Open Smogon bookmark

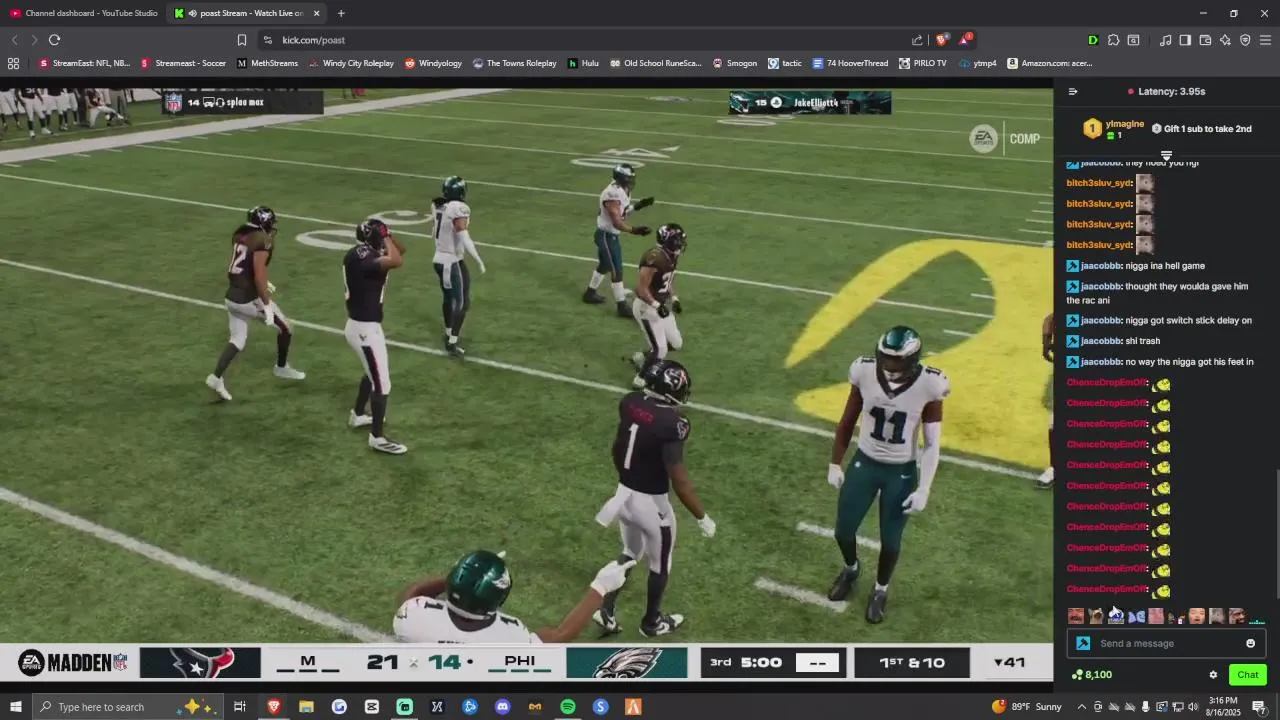pos(734,63)
